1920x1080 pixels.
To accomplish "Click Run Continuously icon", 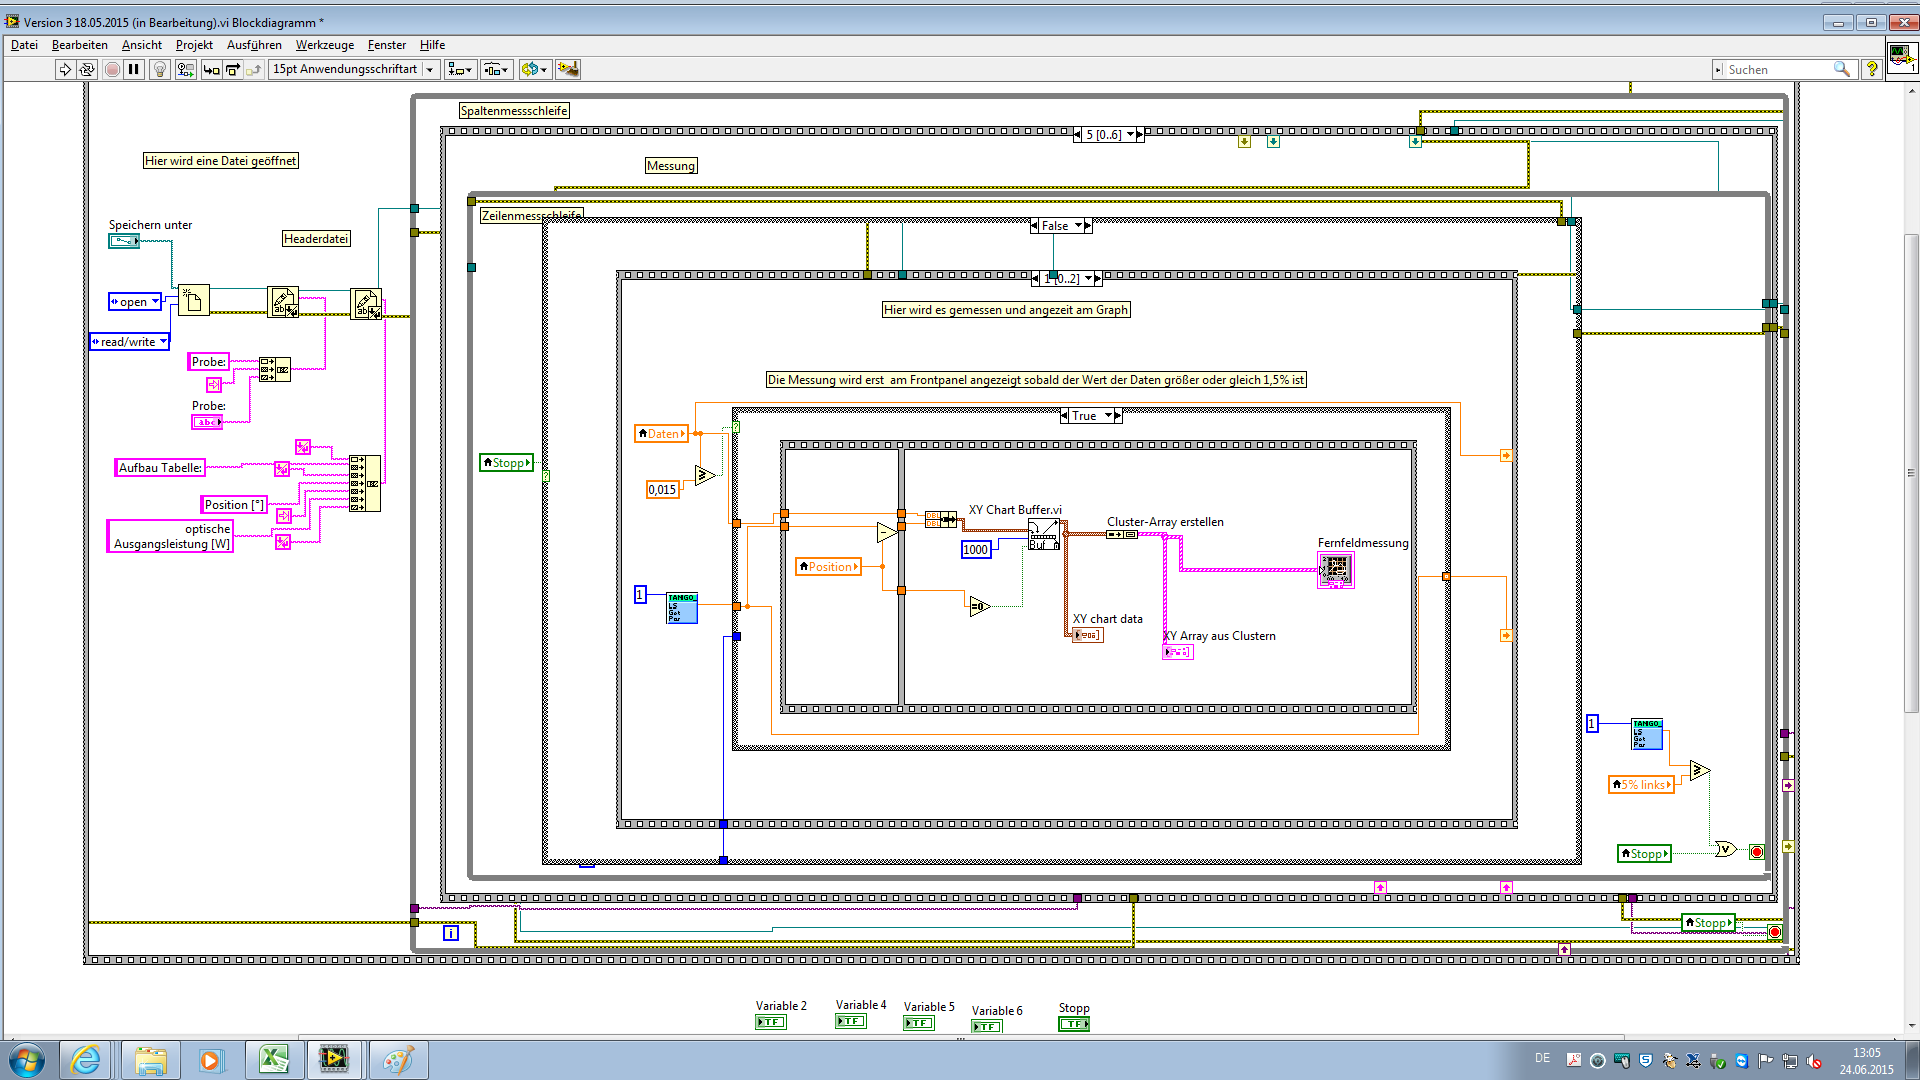I will pyautogui.click(x=87, y=69).
